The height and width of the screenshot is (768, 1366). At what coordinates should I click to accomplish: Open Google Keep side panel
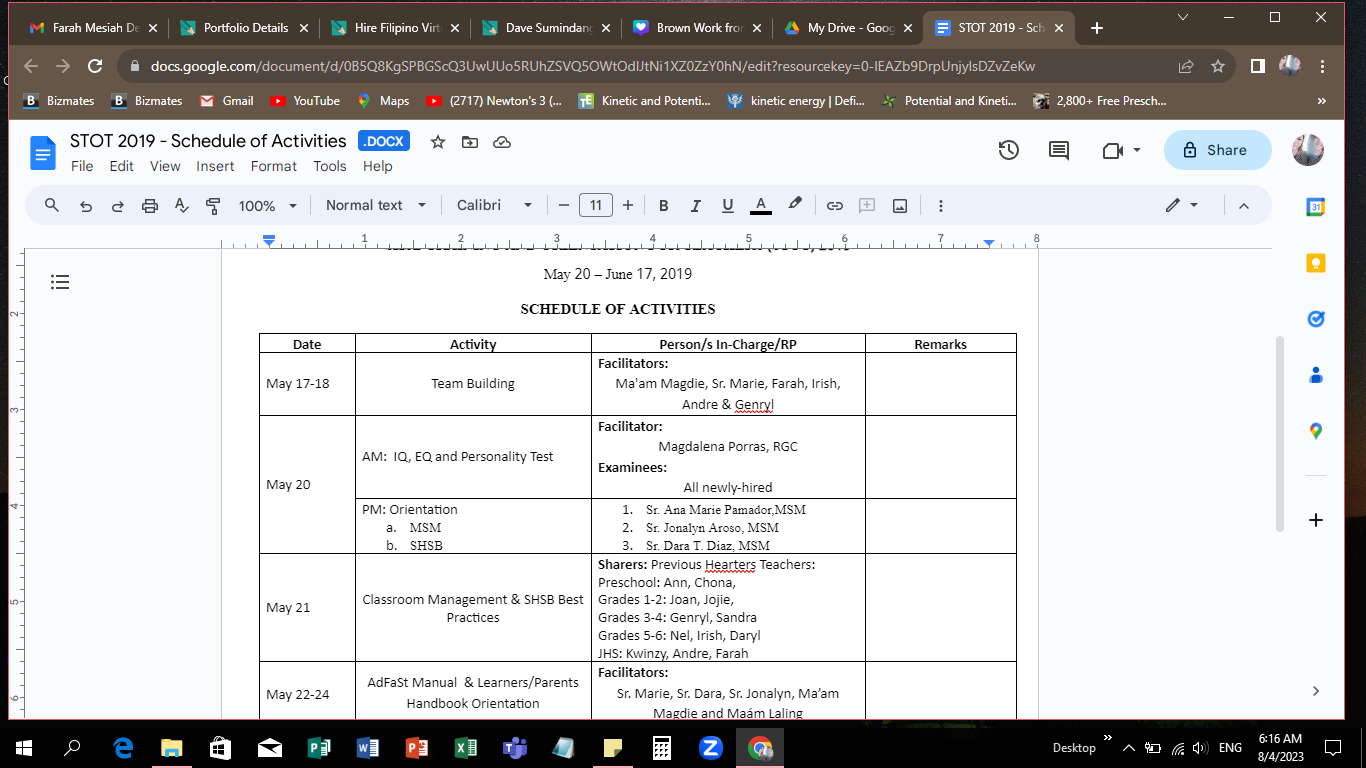(1316, 263)
